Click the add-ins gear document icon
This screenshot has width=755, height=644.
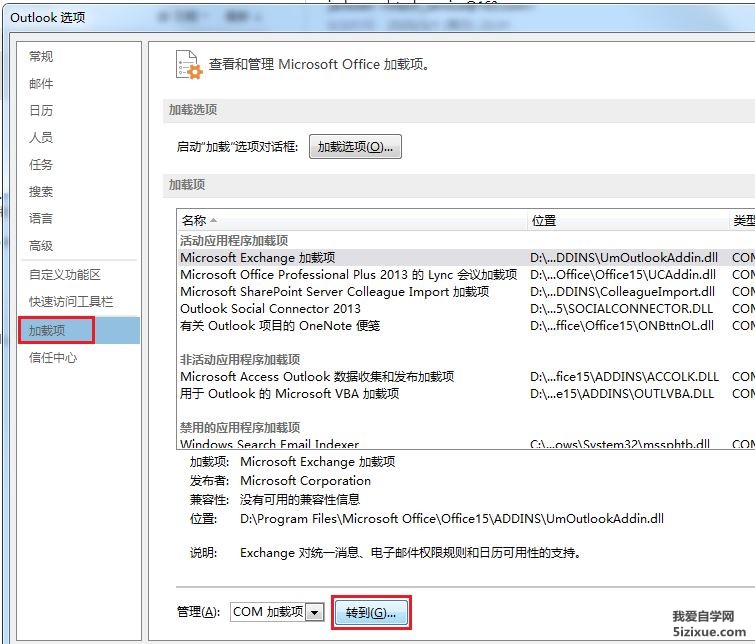pyautogui.click(x=189, y=65)
